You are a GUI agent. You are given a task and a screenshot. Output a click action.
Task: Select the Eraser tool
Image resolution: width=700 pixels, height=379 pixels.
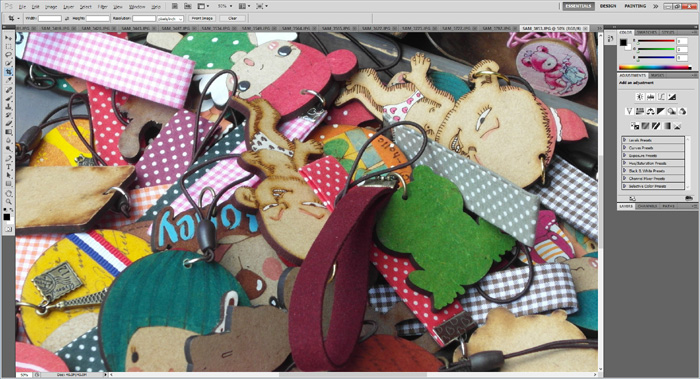tap(8, 124)
